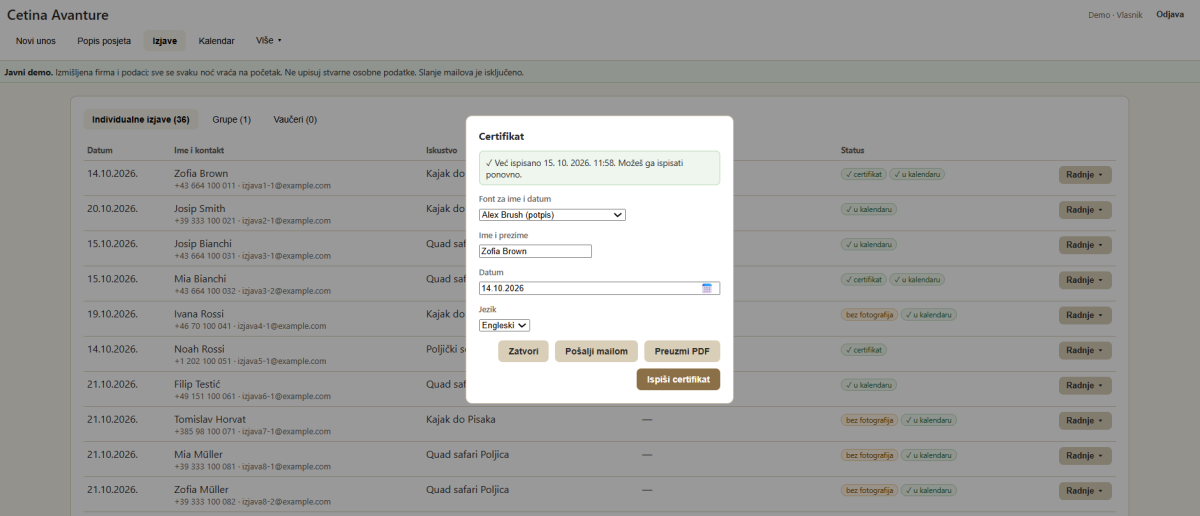This screenshot has height=516, width=1200.
Task: Click Ispiši certifikat button
Action: pos(678,379)
